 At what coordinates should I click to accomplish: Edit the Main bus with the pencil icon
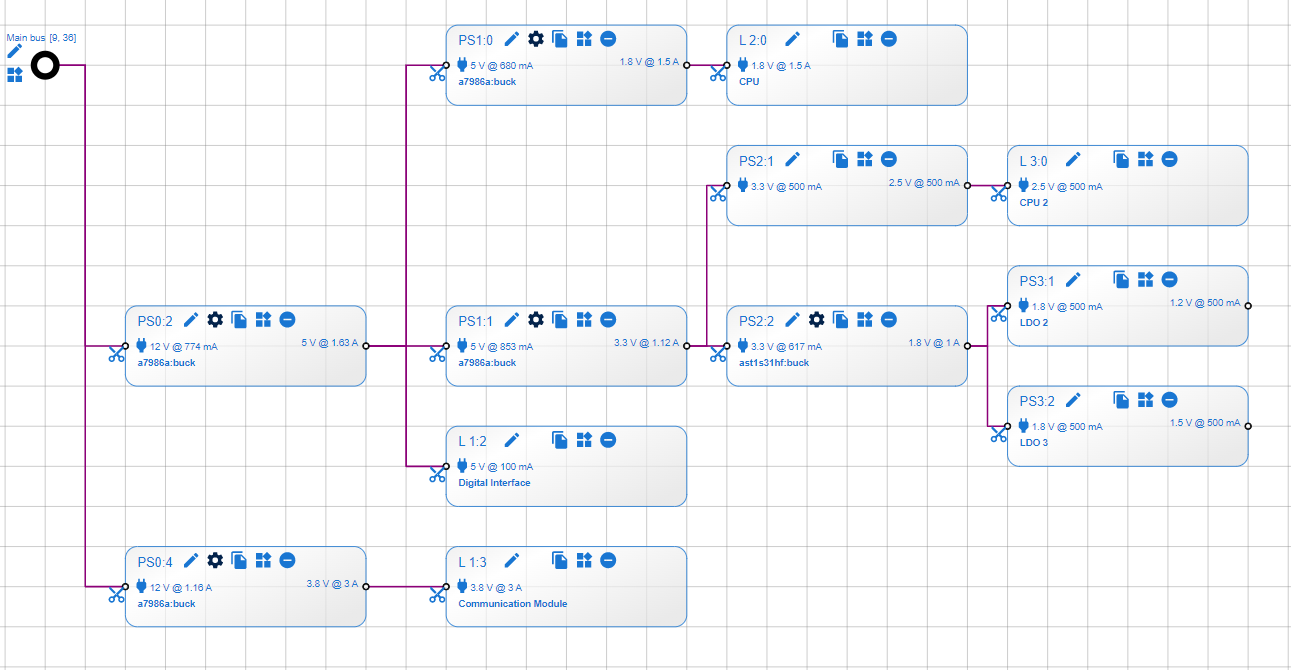(x=14, y=51)
